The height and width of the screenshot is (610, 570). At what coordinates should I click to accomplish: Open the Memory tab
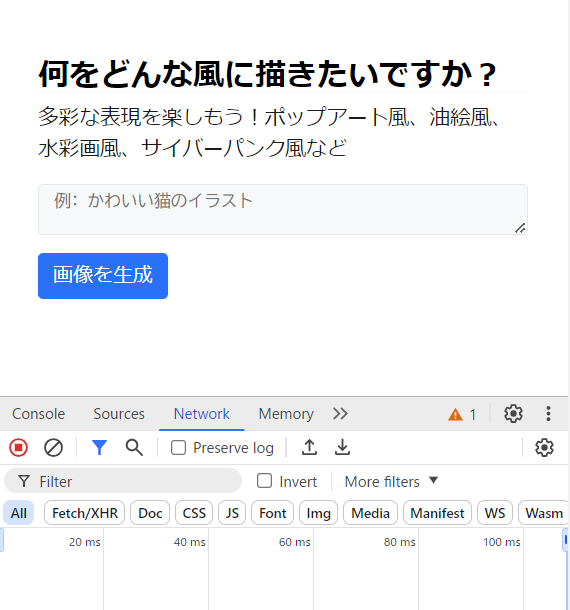coord(286,414)
